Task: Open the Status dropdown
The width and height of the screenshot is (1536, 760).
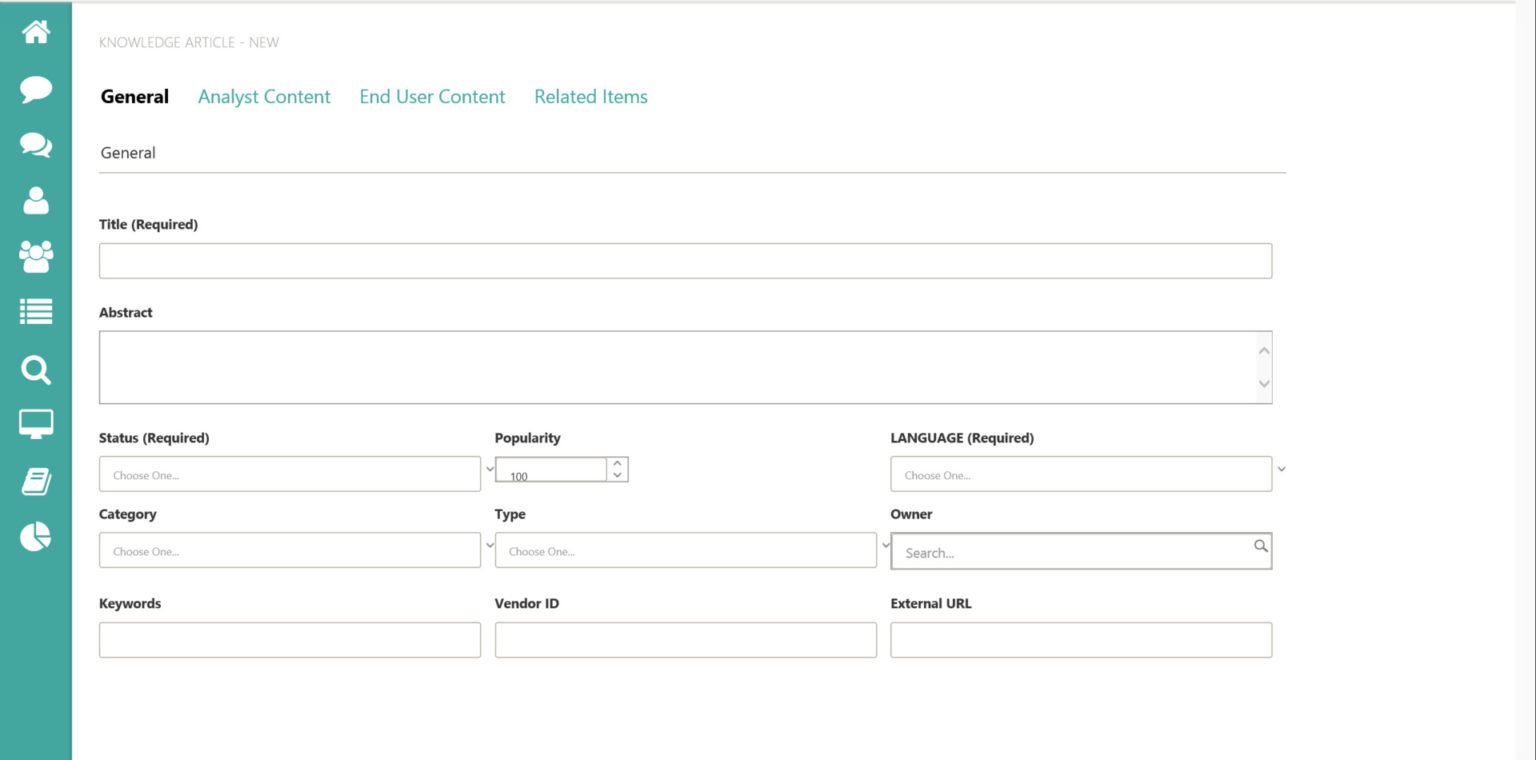Action: pos(489,468)
